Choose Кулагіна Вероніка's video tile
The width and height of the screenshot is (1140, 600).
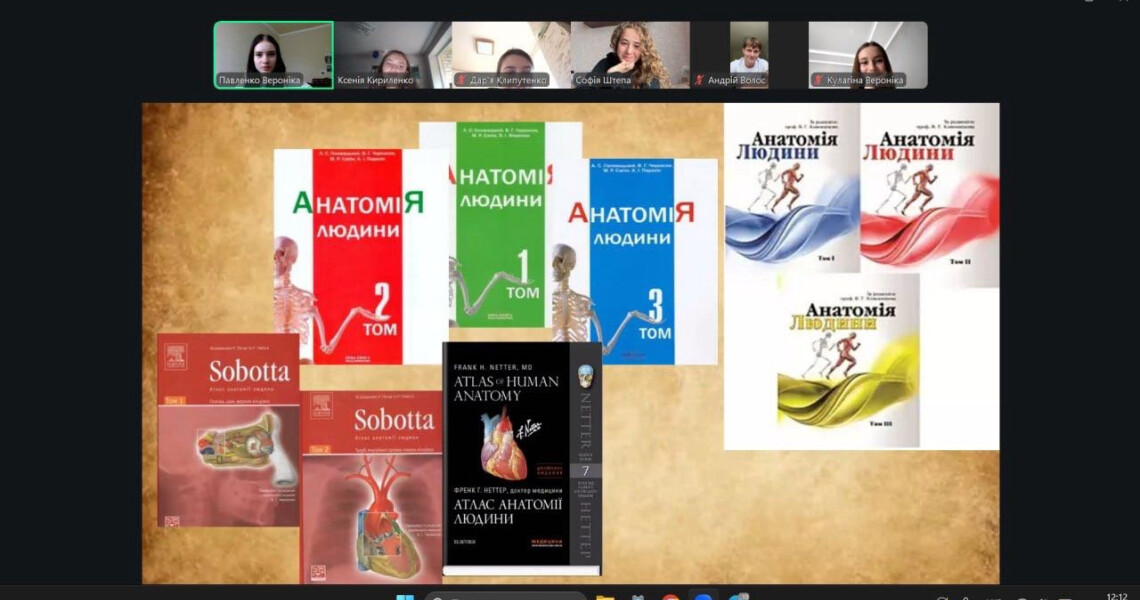(868, 55)
